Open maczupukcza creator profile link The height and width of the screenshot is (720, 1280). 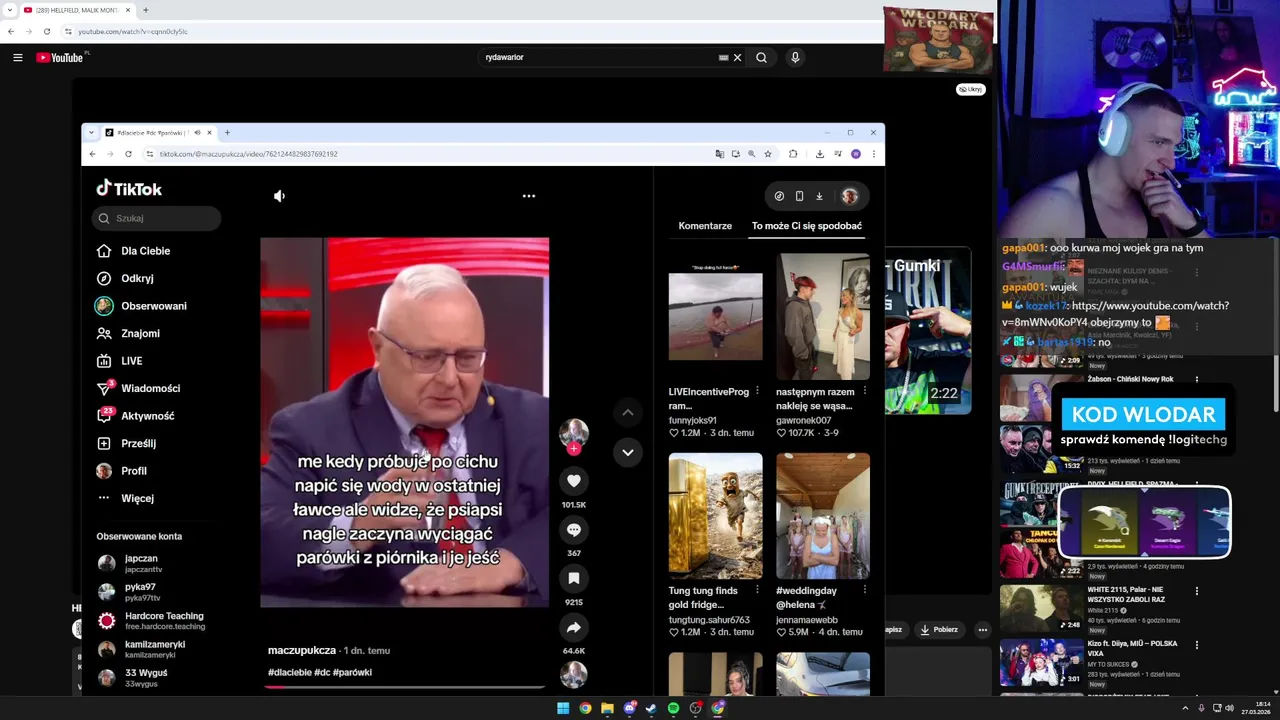(302, 650)
